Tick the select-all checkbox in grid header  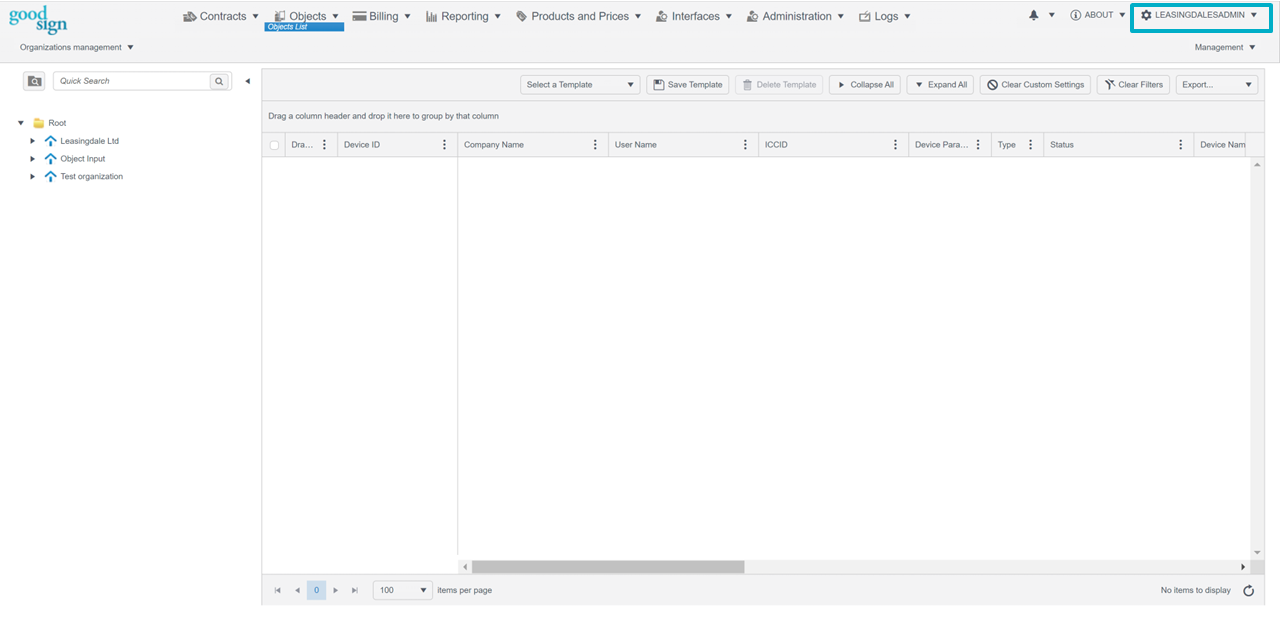click(x=274, y=145)
